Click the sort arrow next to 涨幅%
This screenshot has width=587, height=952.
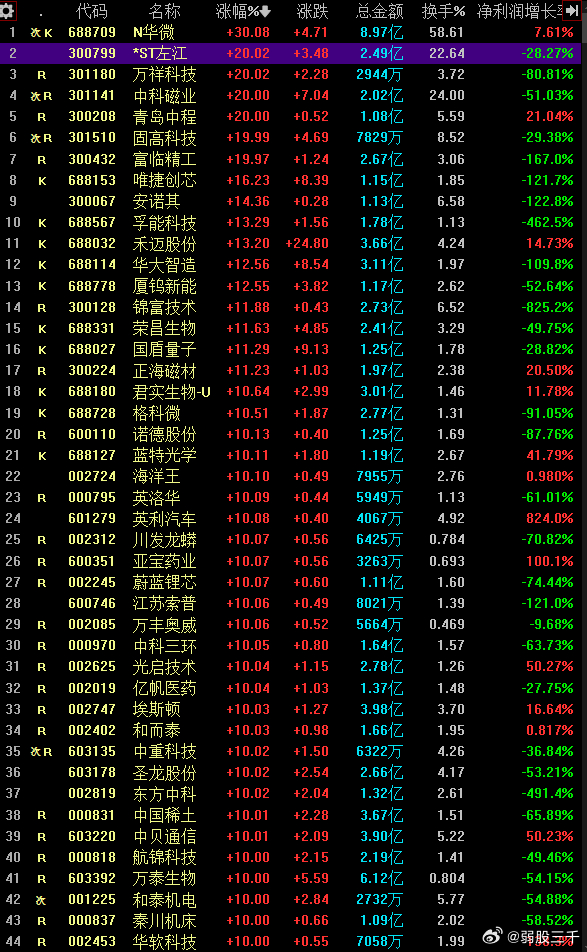pyautogui.click(x=265, y=11)
